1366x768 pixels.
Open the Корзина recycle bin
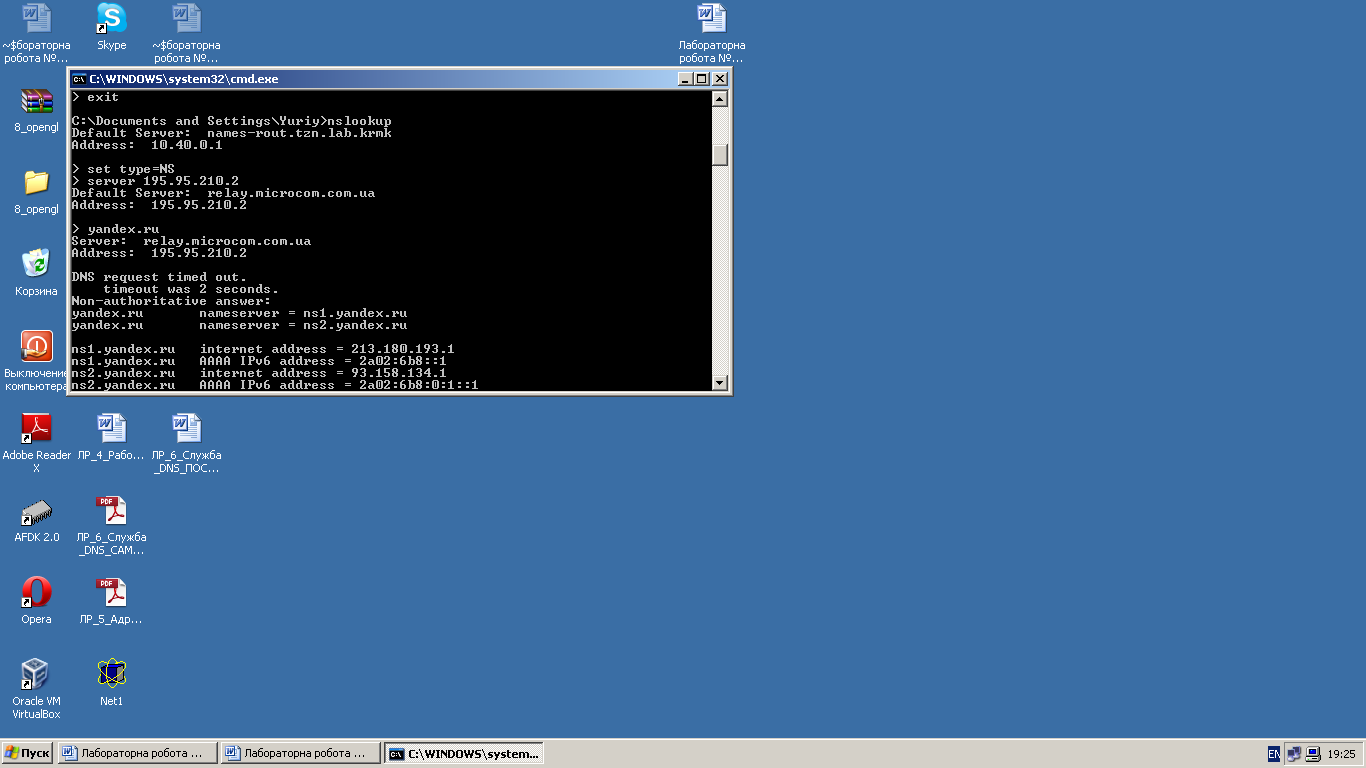(x=36, y=273)
